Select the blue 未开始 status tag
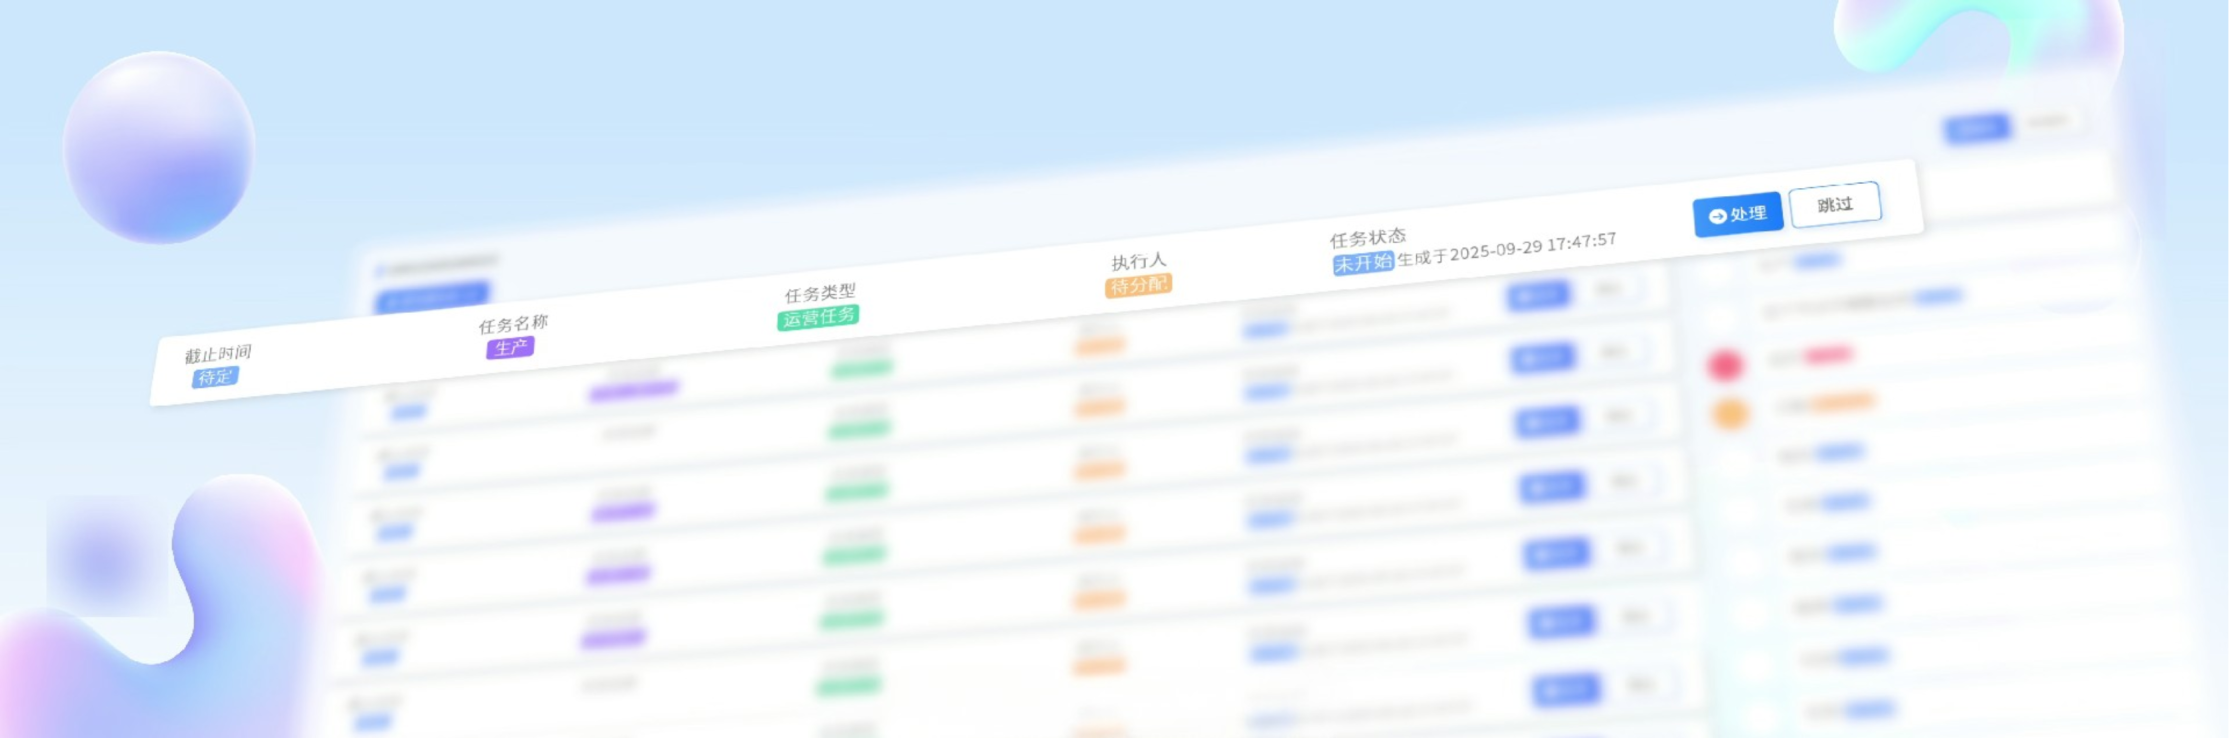The image size is (2232, 738). (1362, 263)
